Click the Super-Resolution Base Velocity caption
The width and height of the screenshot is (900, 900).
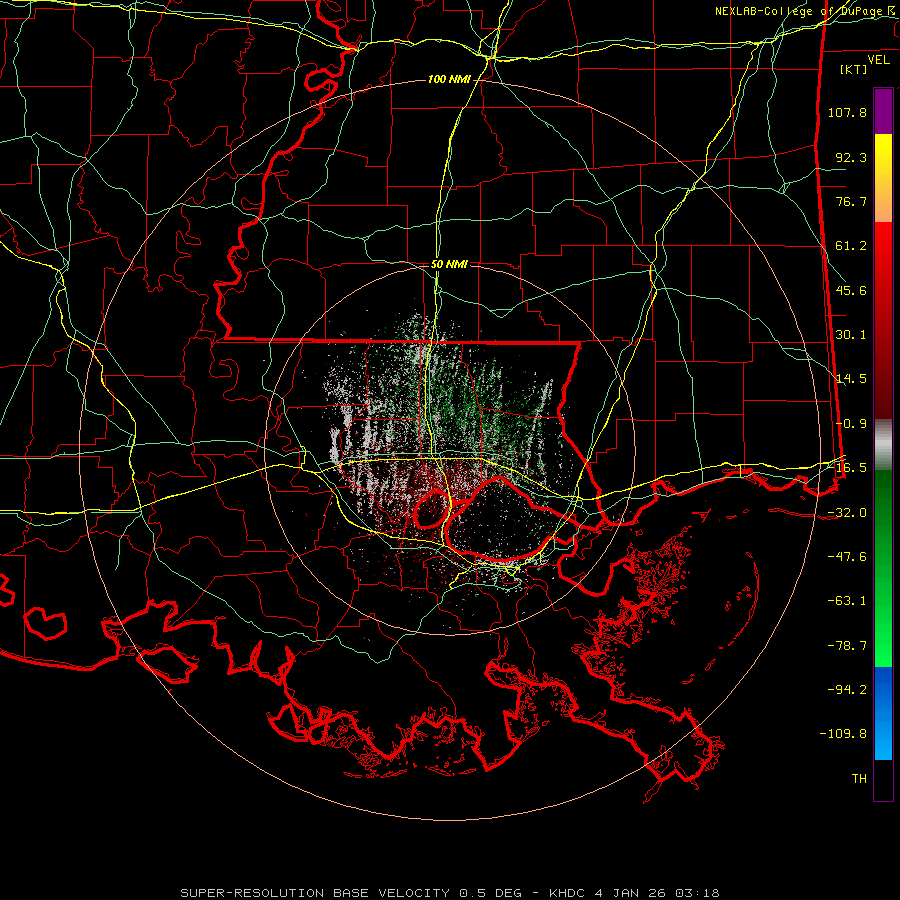point(449,893)
